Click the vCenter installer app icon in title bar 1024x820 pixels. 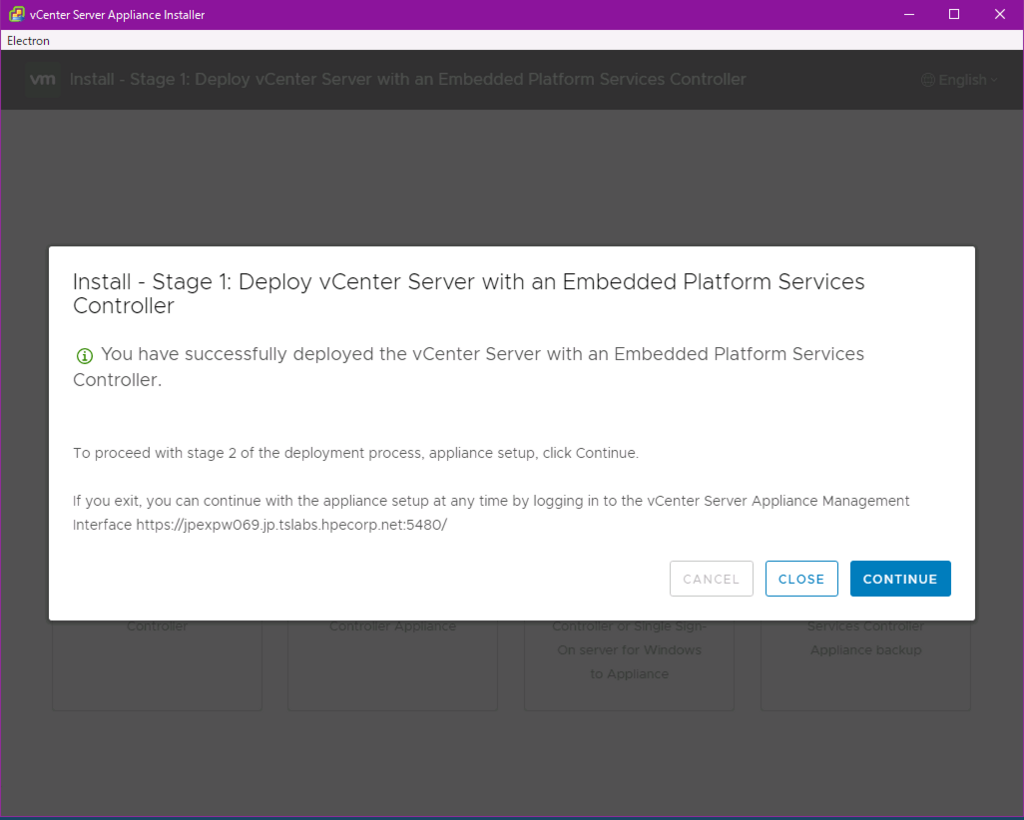coord(16,14)
